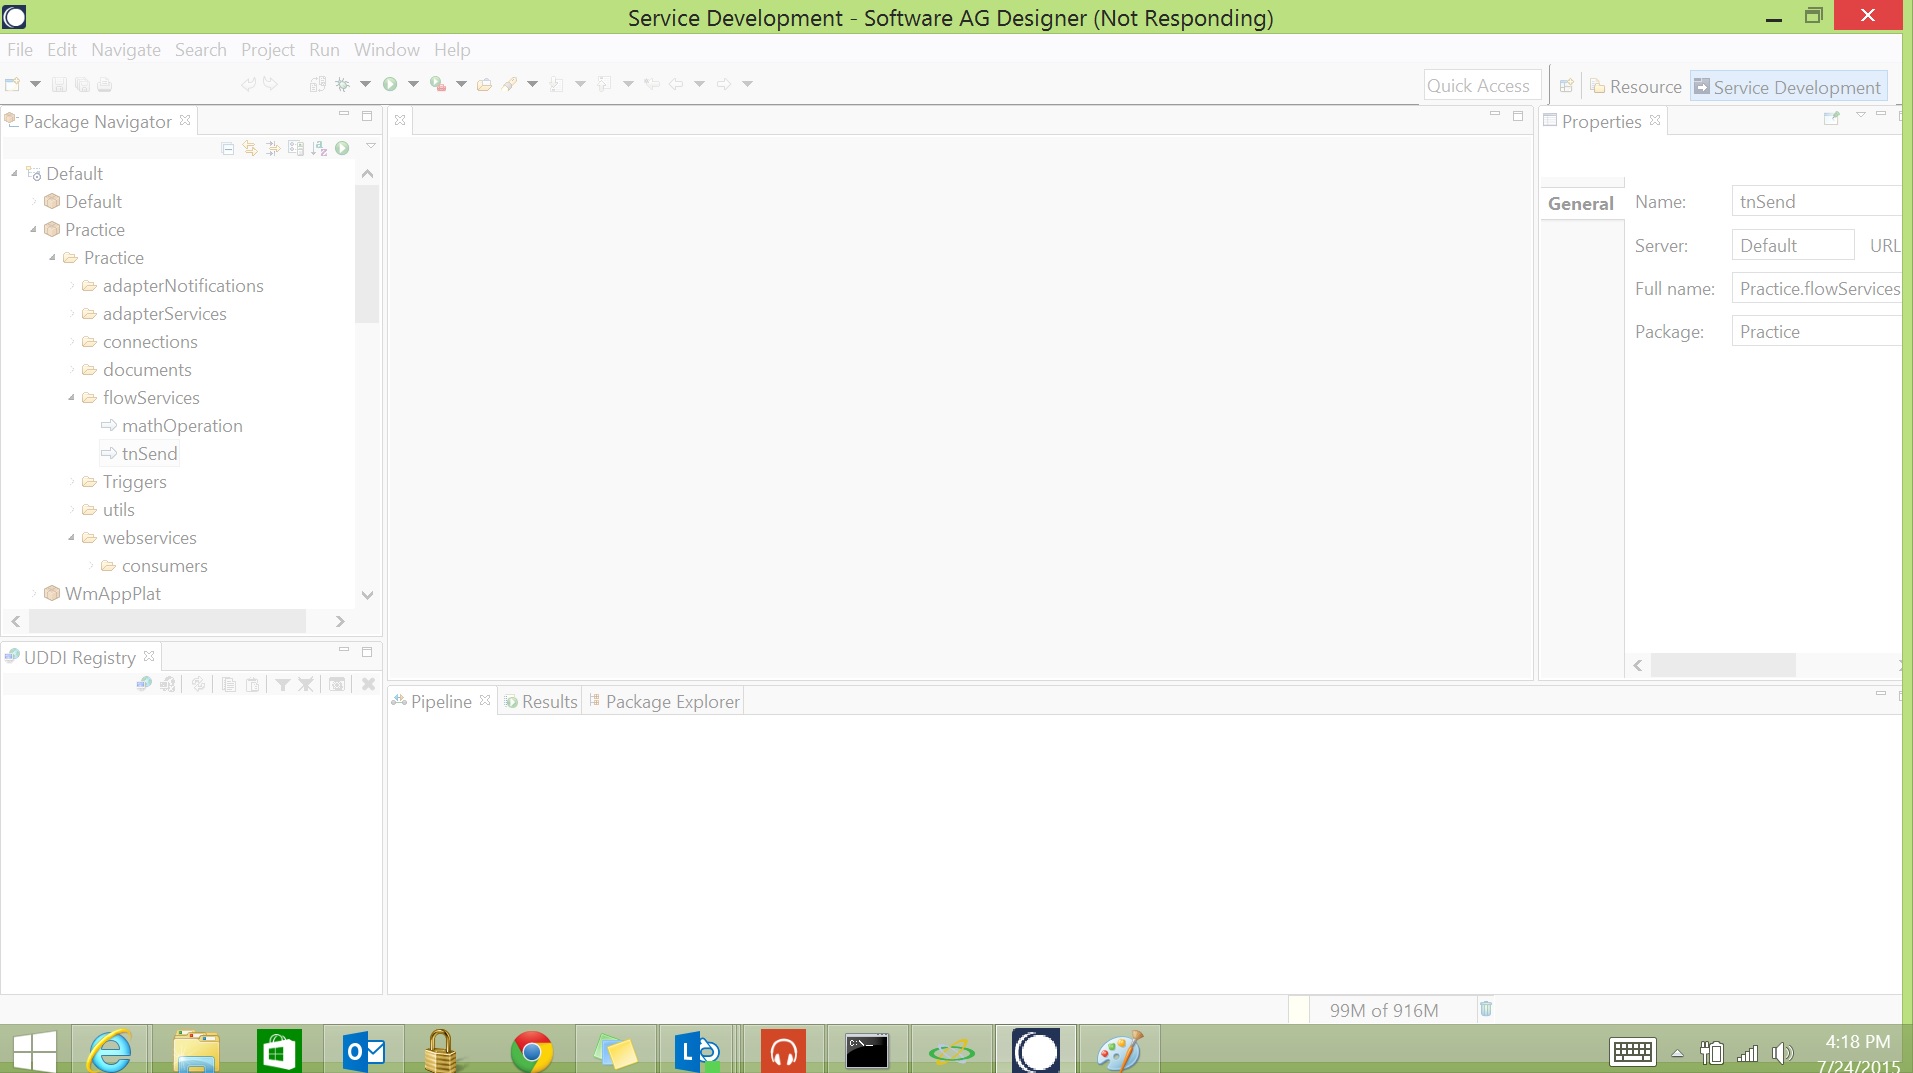
Task: Expand the Default package node
Action: tap(34, 201)
